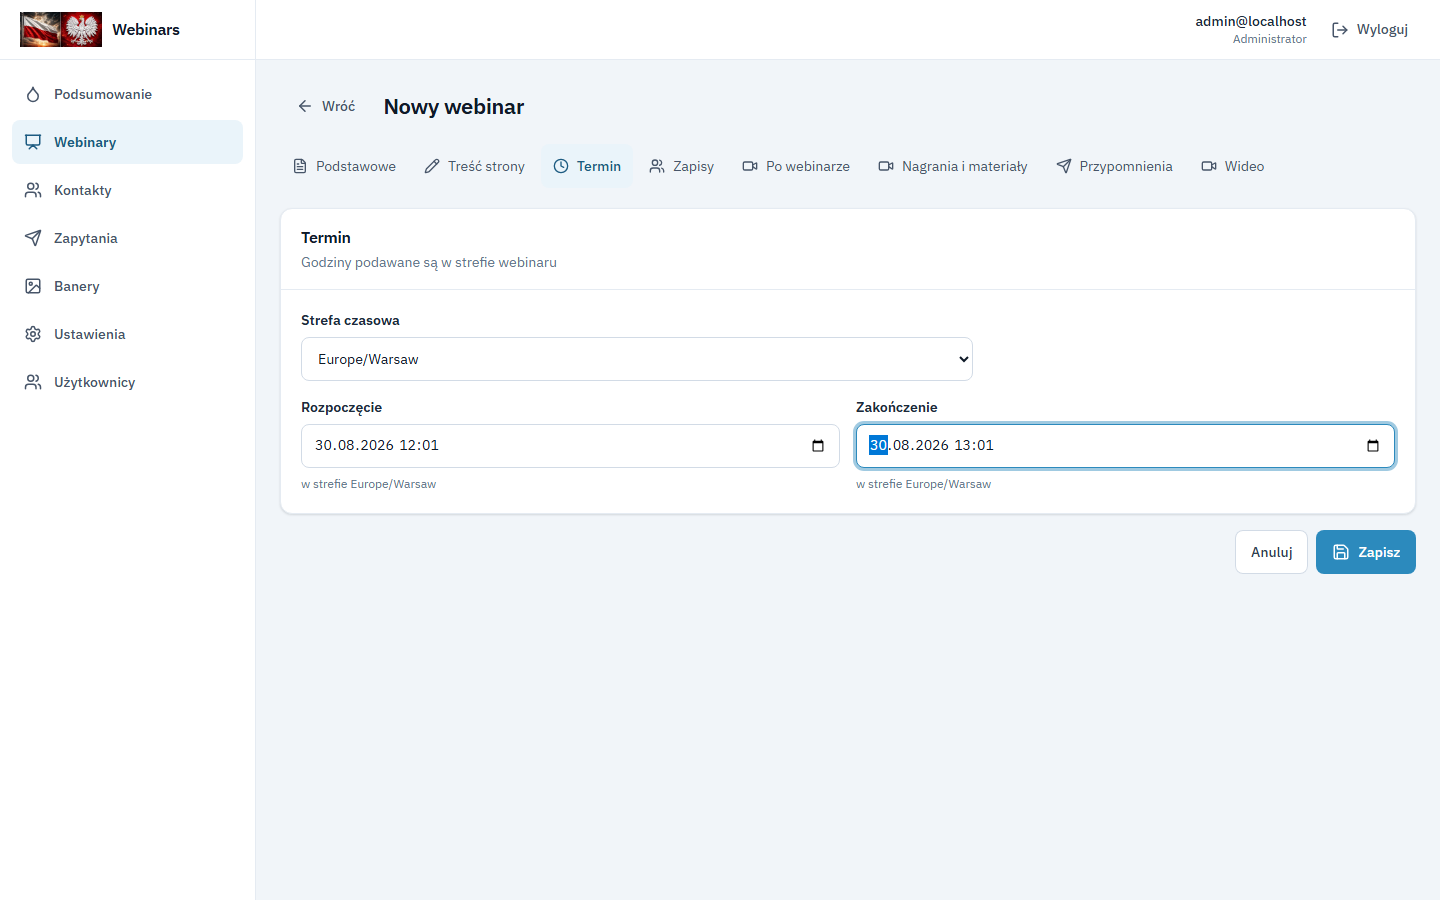Go back using the Wróć link
This screenshot has height=900, width=1440.
pos(326,106)
